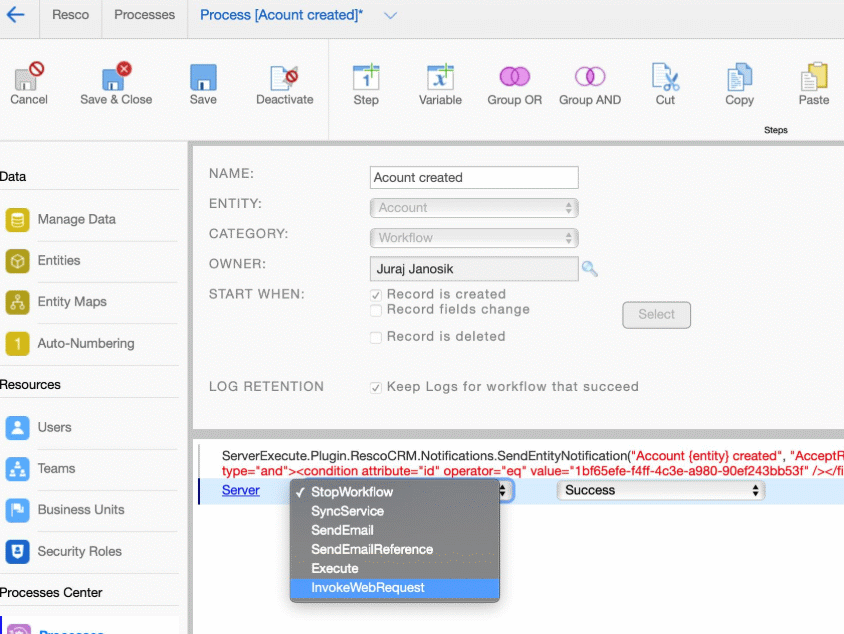Open the Security Roles icon
Viewport: 844px width, 634px height.
(x=17, y=551)
